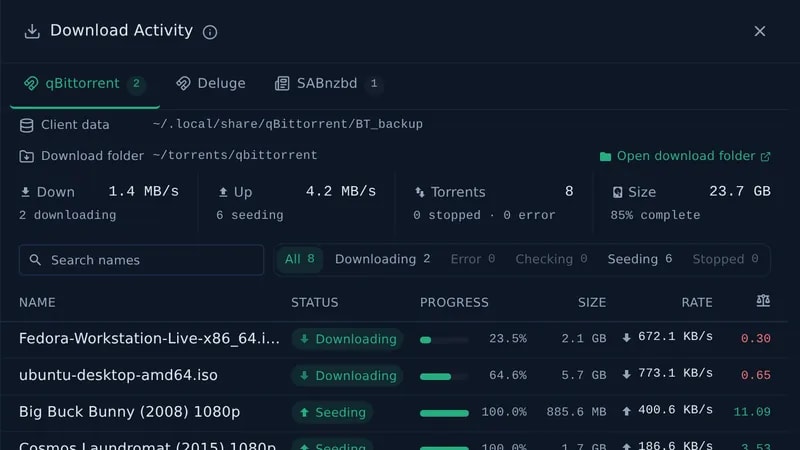The width and height of the screenshot is (800, 450).
Task: Switch to the qBittorrent tab
Action: pyautogui.click(x=85, y=84)
